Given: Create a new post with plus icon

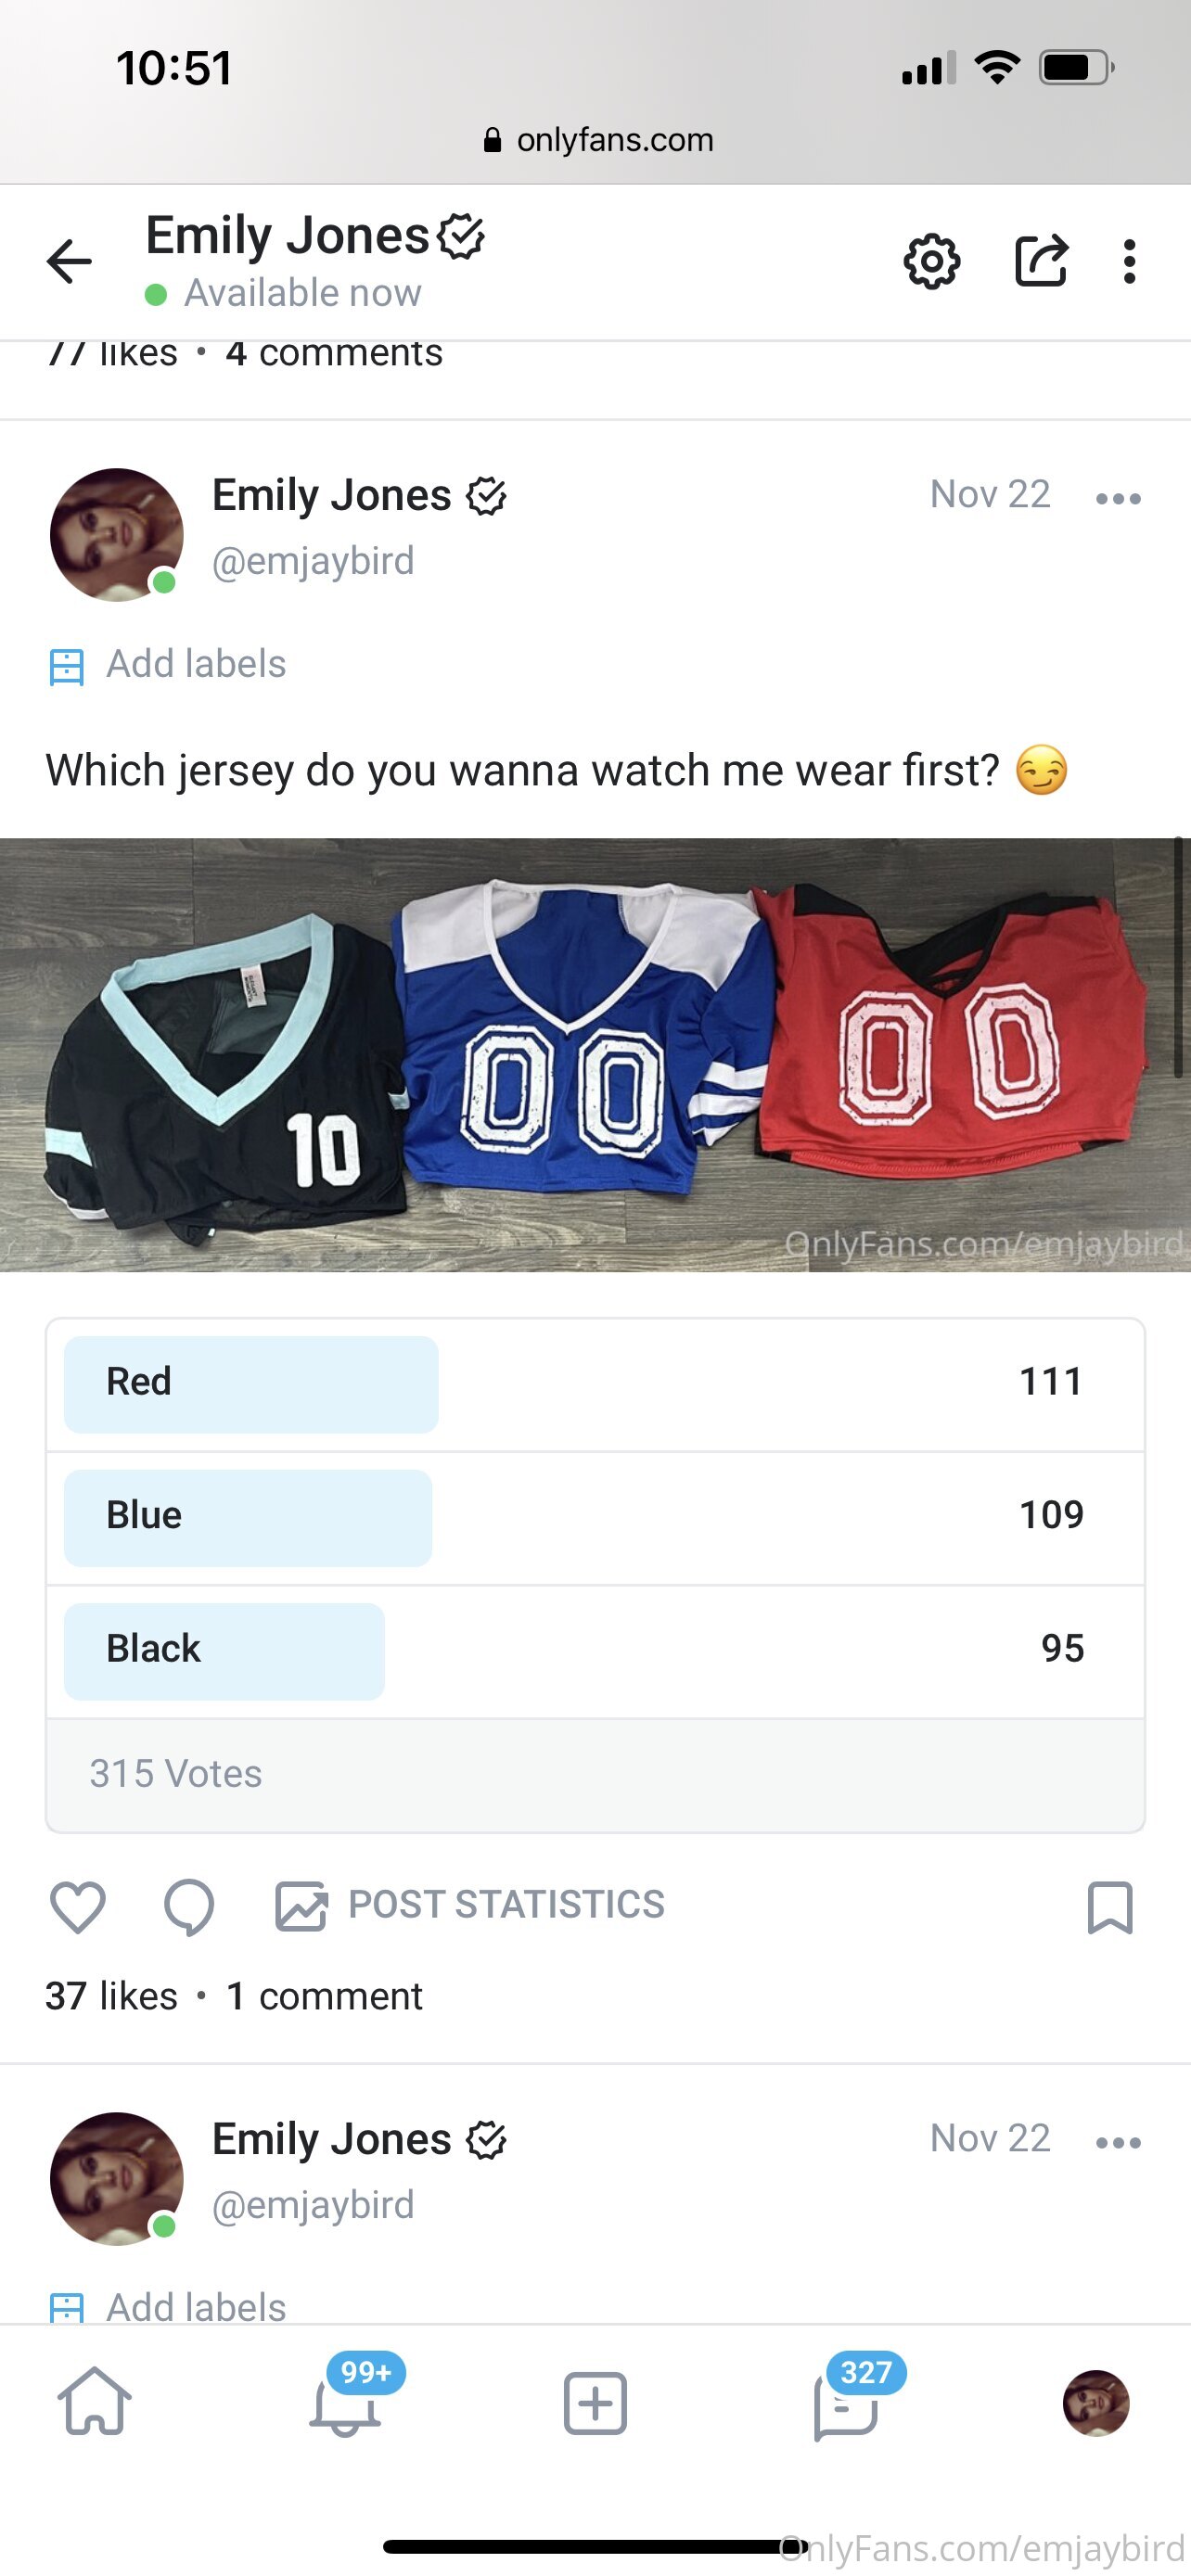Looking at the screenshot, I should click(x=595, y=2402).
